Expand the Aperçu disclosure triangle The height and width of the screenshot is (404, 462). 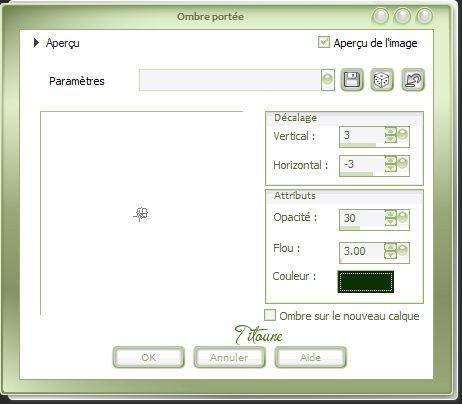coord(36,43)
